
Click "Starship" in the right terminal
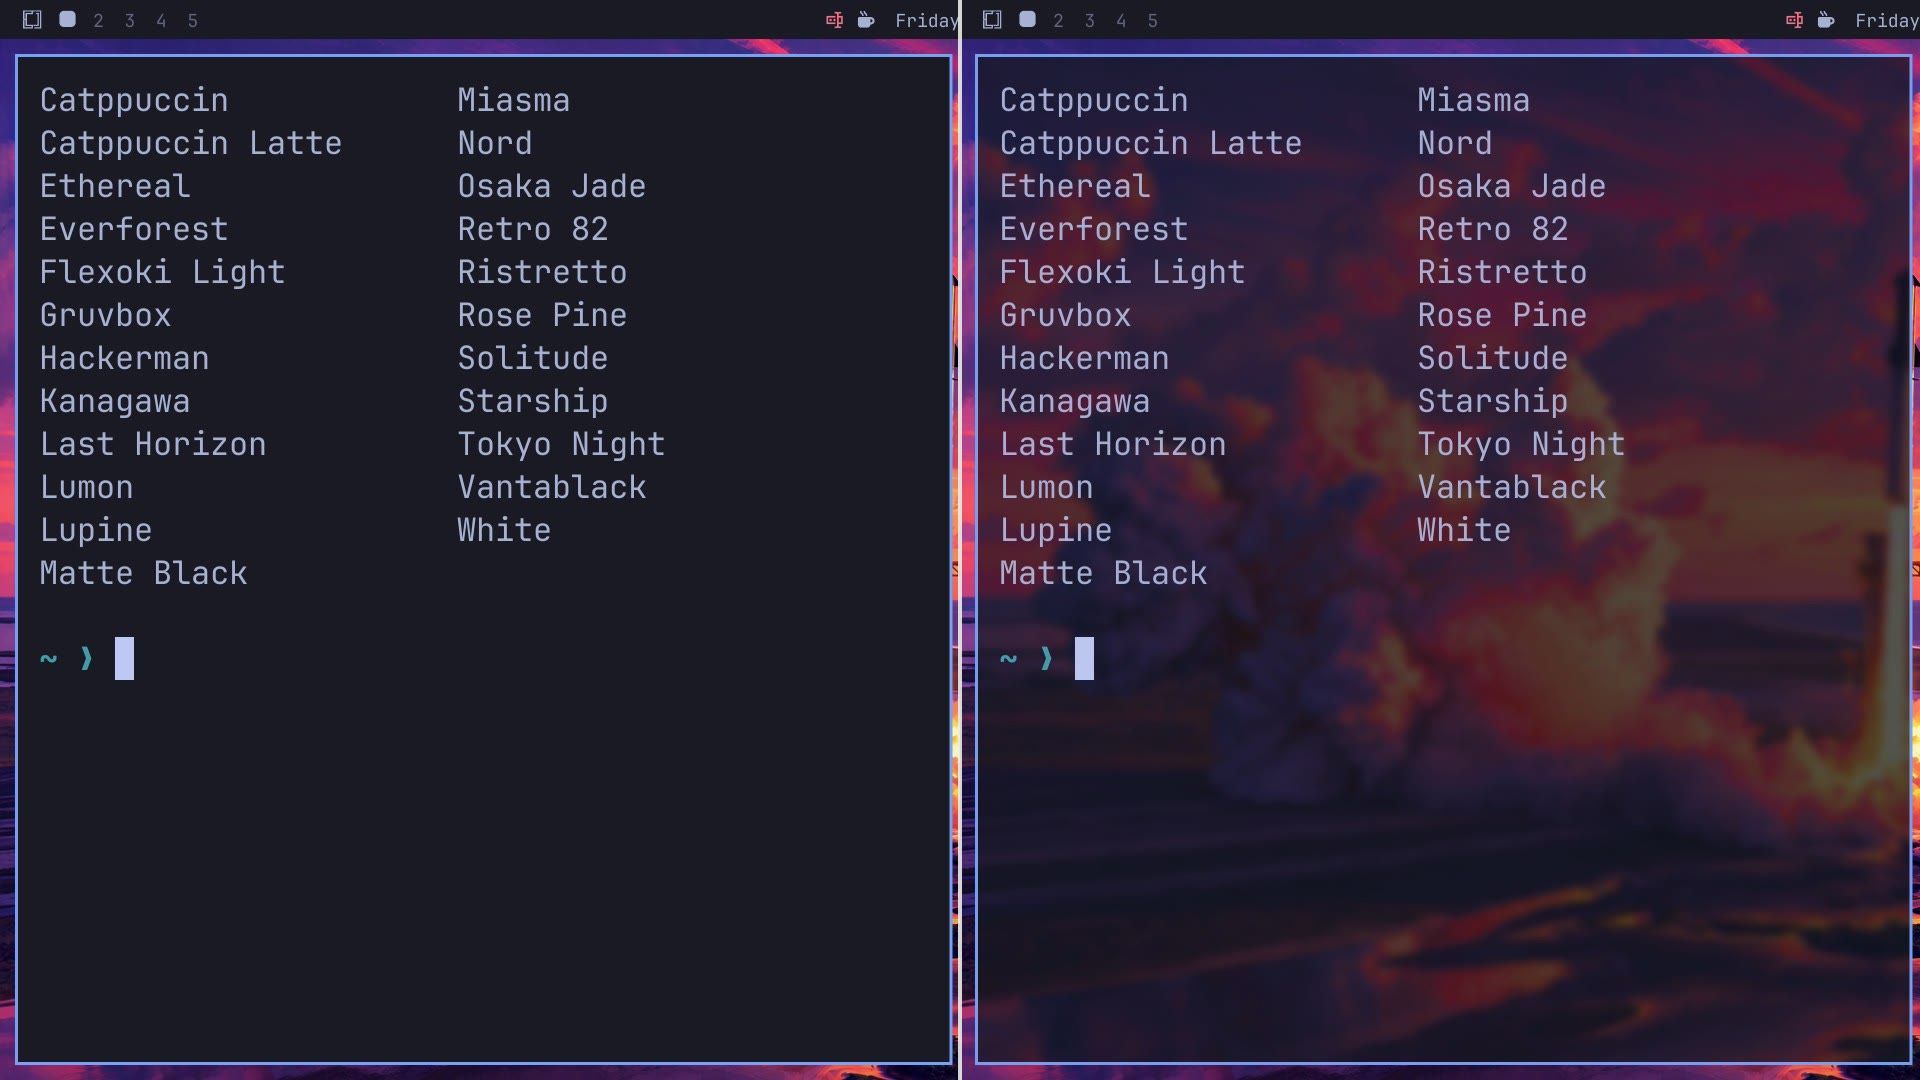click(x=1493, y=401)
